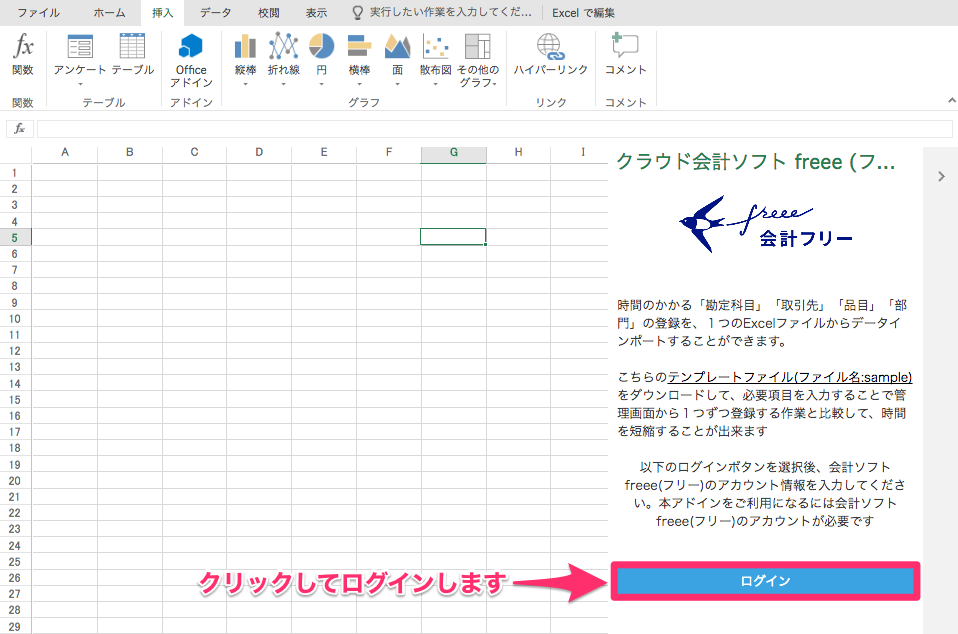Click the 関数 fx insert function icon

point(23,46)
